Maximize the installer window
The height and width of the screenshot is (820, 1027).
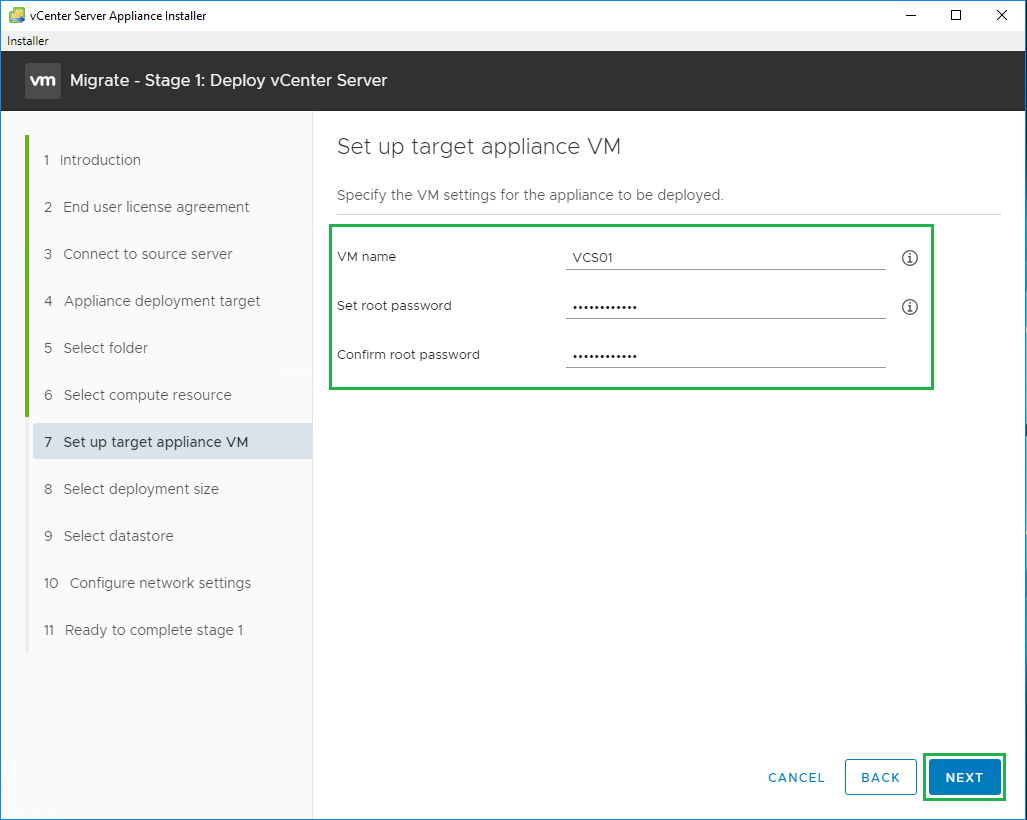pyautogui.click(x=956, y=15)
